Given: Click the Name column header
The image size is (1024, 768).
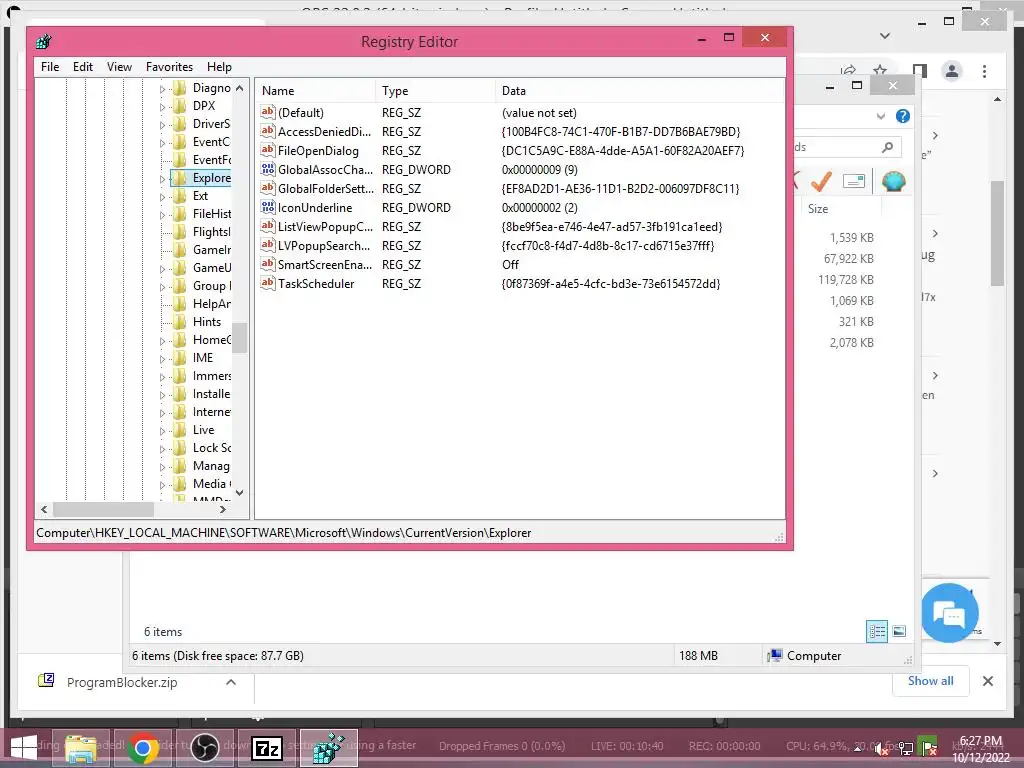Looking at the screenshot, I should (x=315, y=91).
